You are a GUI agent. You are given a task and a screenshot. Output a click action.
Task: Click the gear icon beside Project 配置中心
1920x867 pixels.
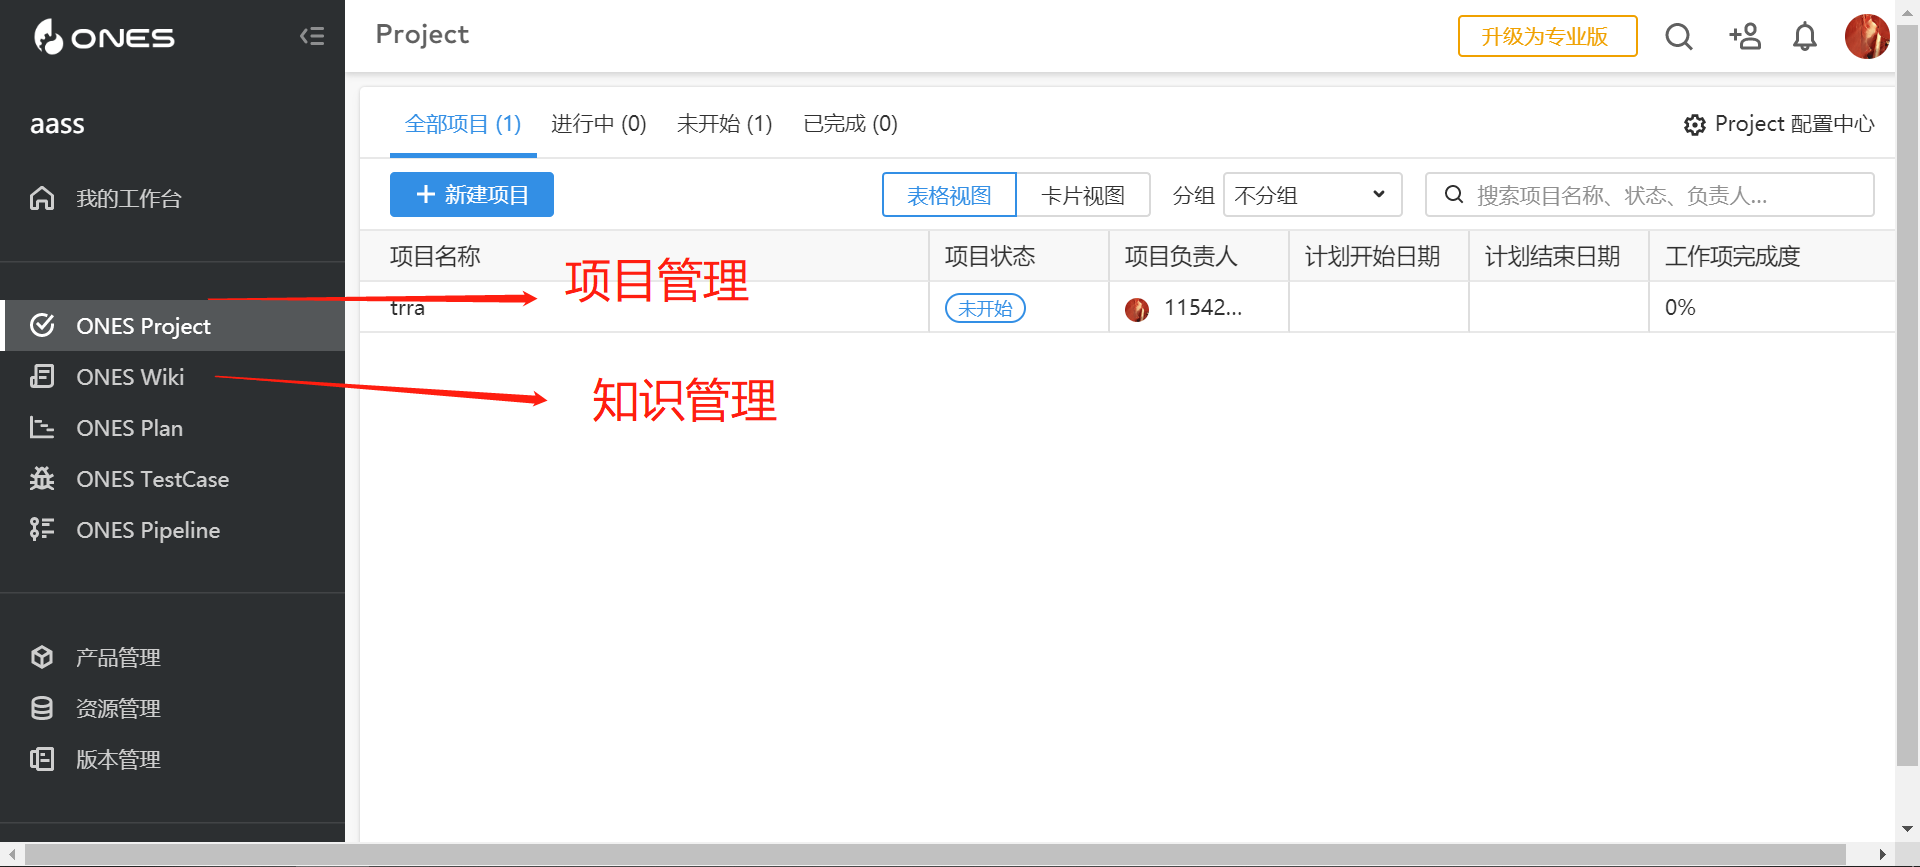point(1695,125)
